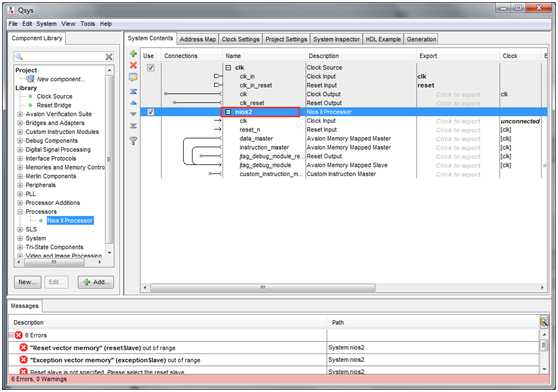Screen dimensions: 558x392
Task: Open the File menu
Action: (13, 24)
